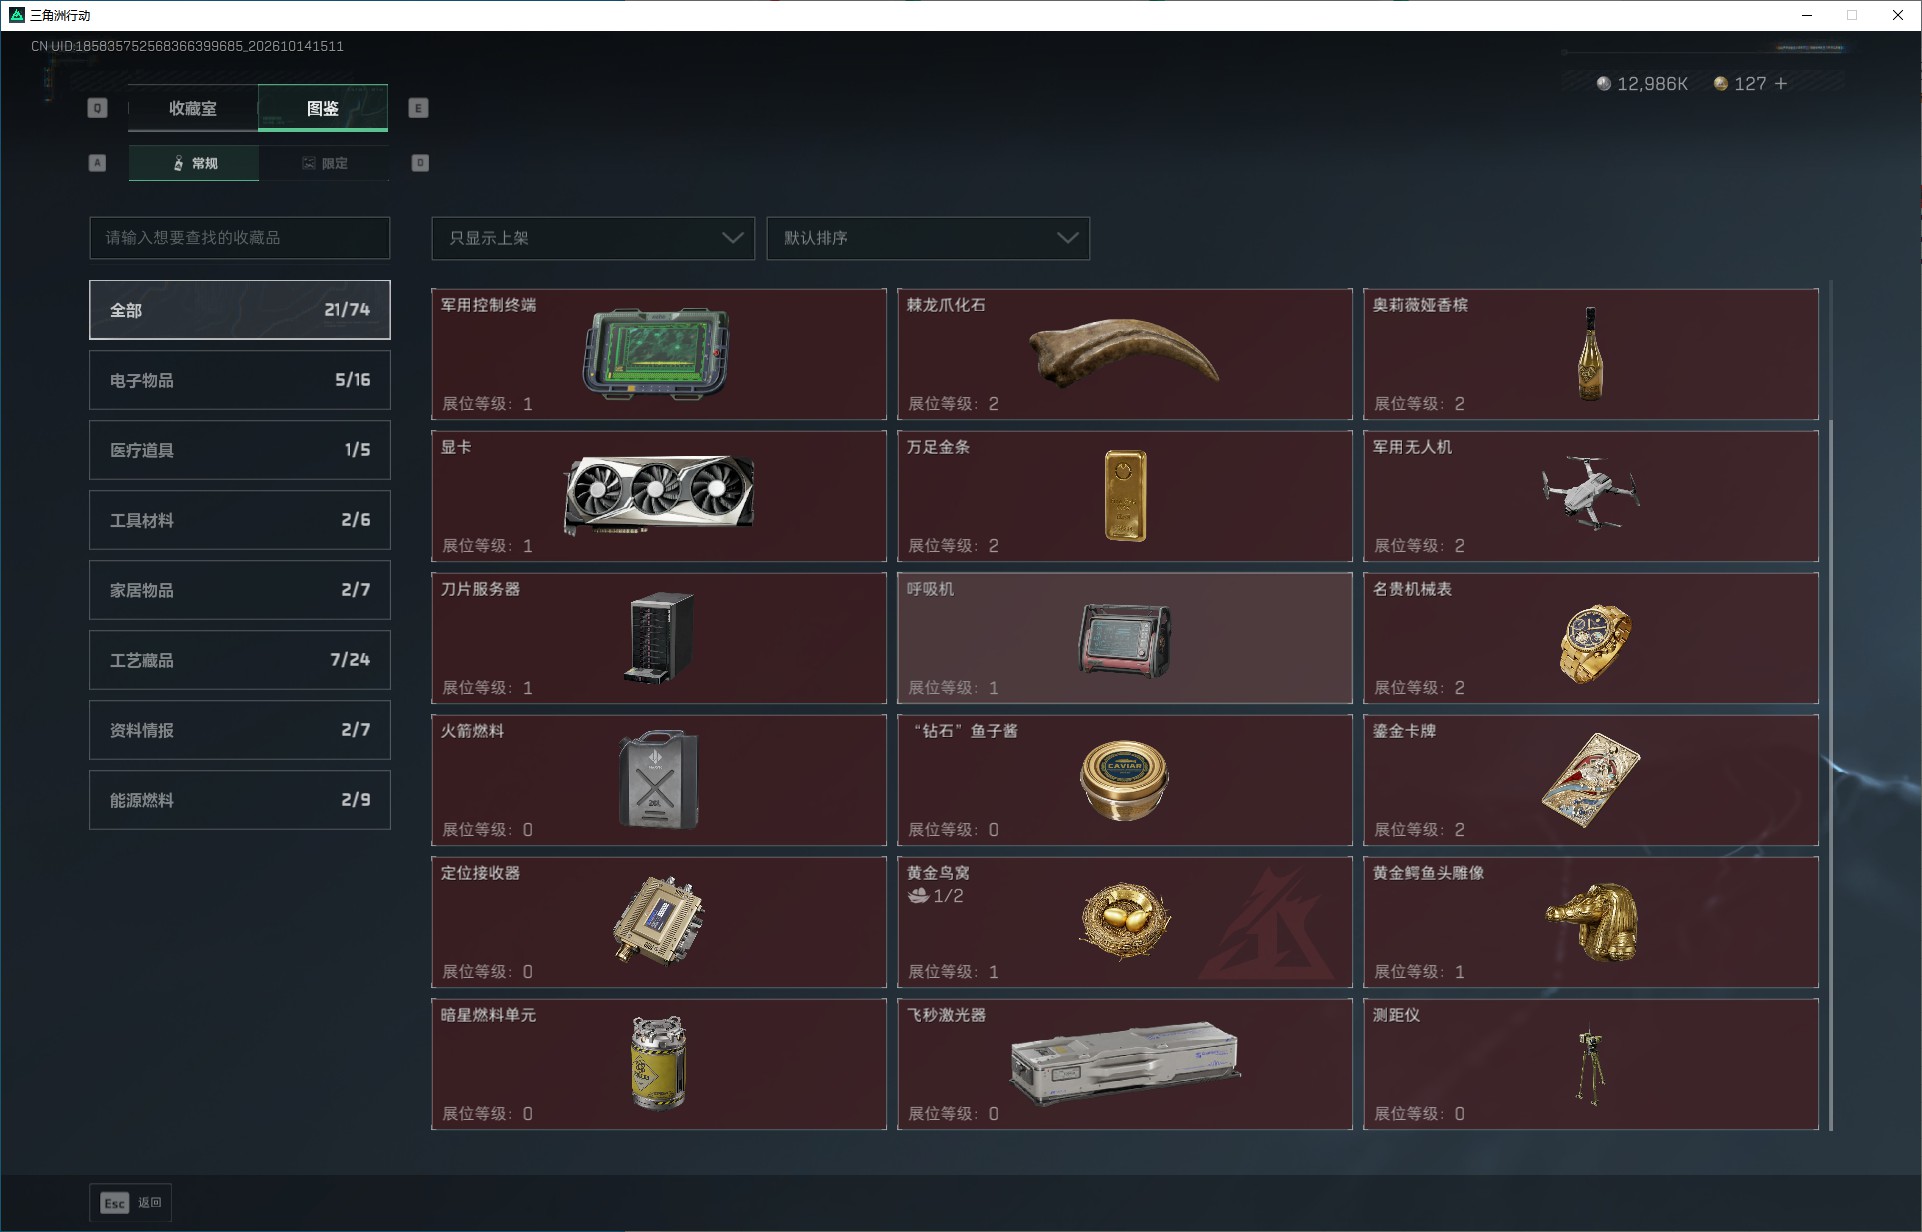Screen dimensions: 1922x1232
Task: Expand the 只显示上架 filter dropdown
Action: pos(593,238)
